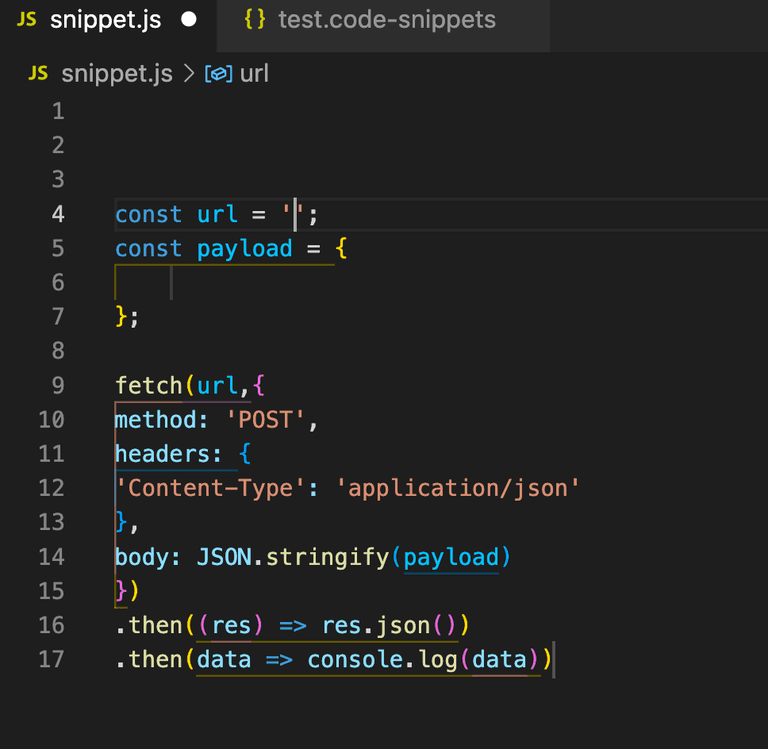Click the curly braces icon on test.code-snippets tab
The image size is (768, 749).
coord(255,20)
